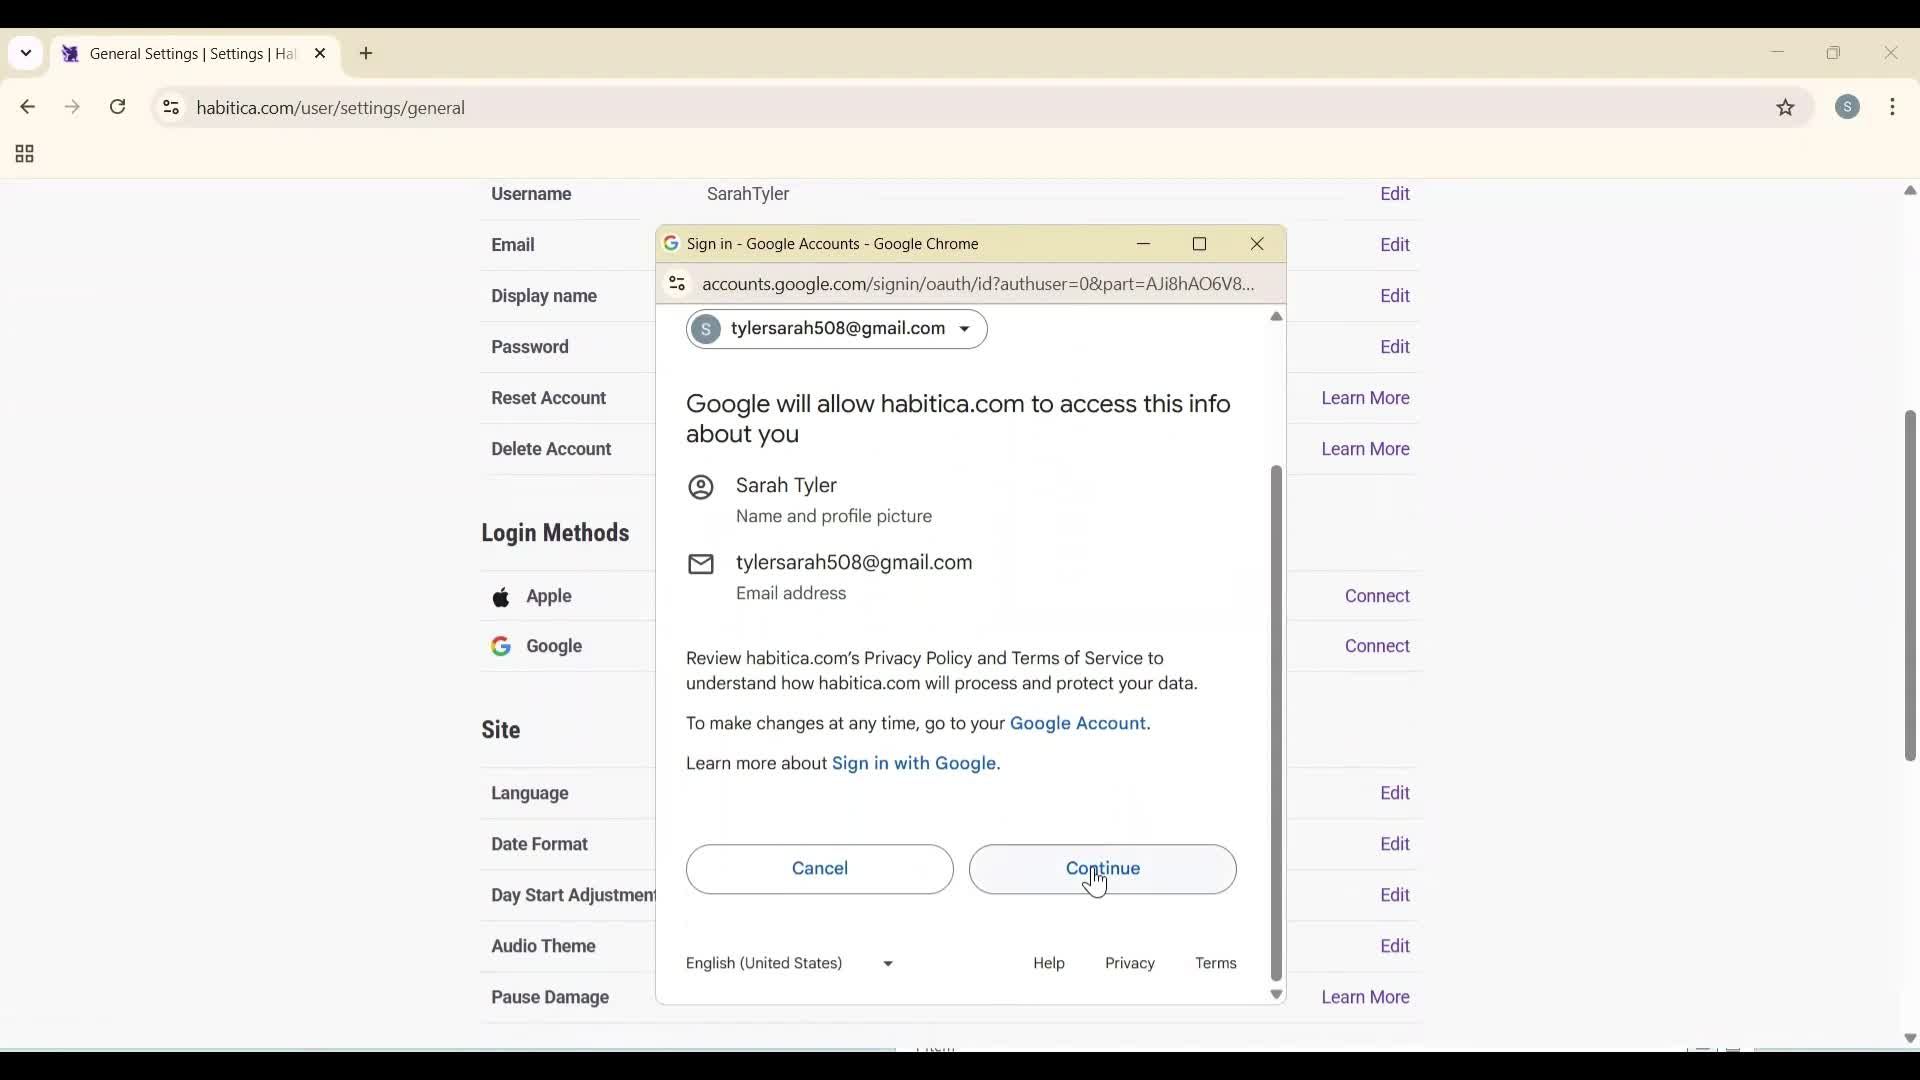Open the Sign in with Google link
The image size is (1920, 1080).
pyautogui.click(x=914, y=763)
